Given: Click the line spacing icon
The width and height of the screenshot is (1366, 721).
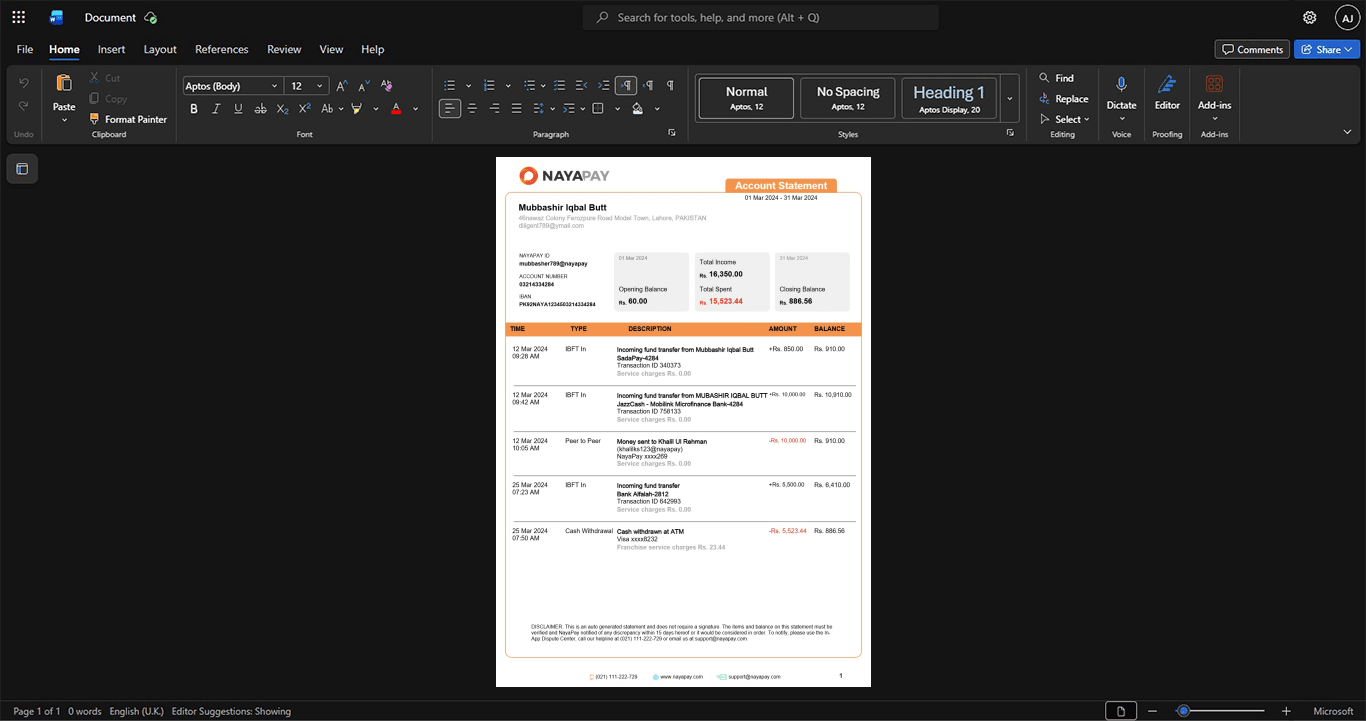Looking at the screenshot, I should (538, 109).
